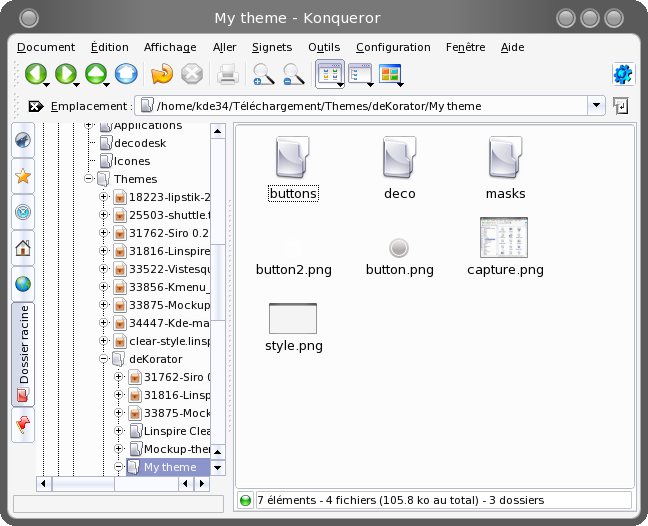The image size is (648, 526).
Task: Open the Amarok wolf sidebar tab
Action: pos(23,140)
